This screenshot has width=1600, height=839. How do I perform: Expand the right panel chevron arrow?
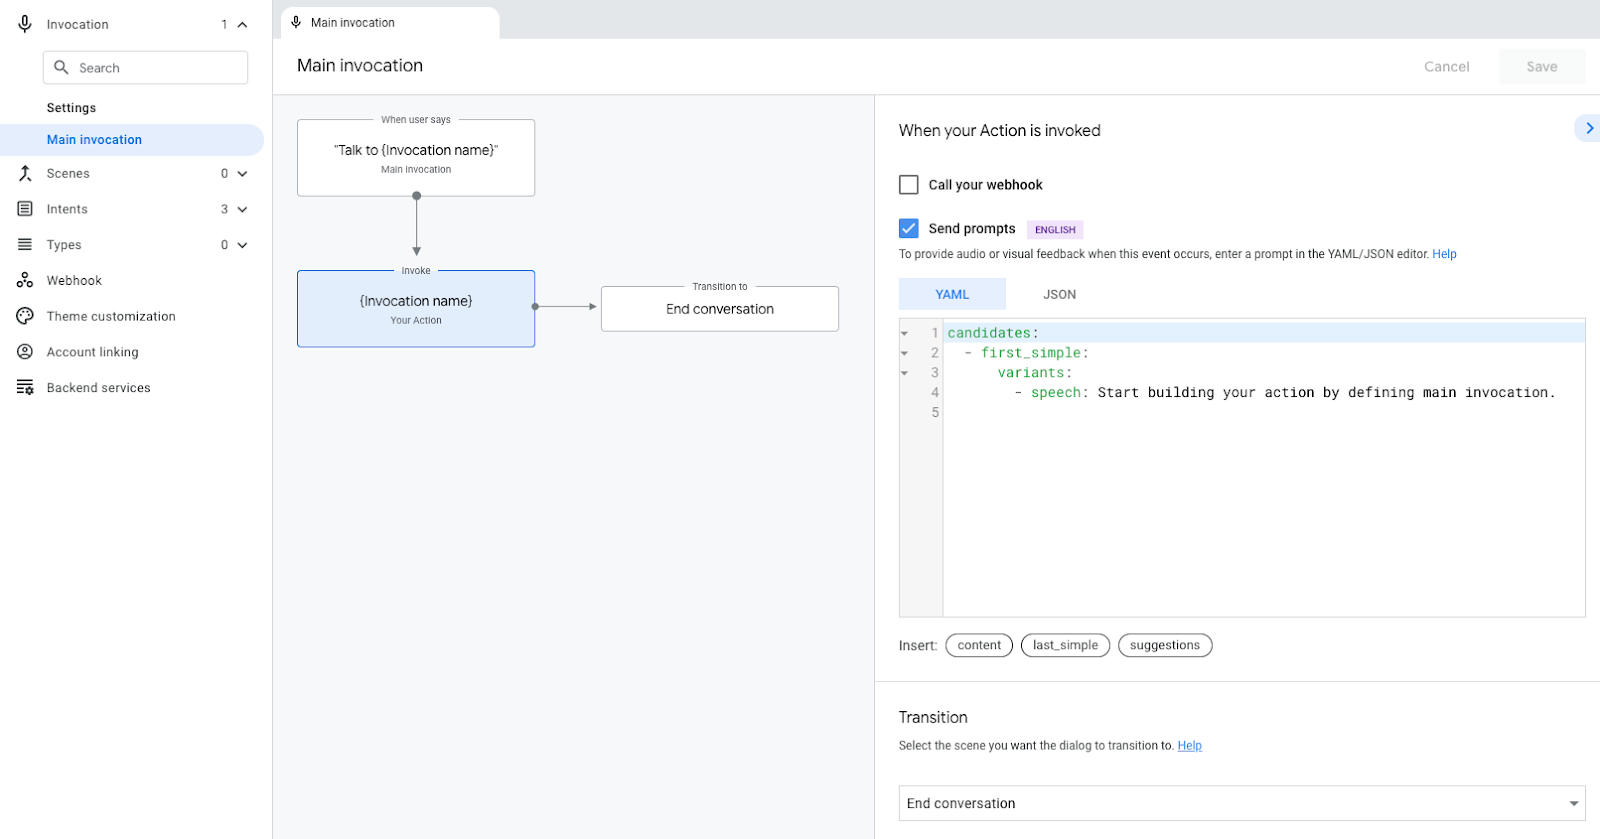(1589, 128)
